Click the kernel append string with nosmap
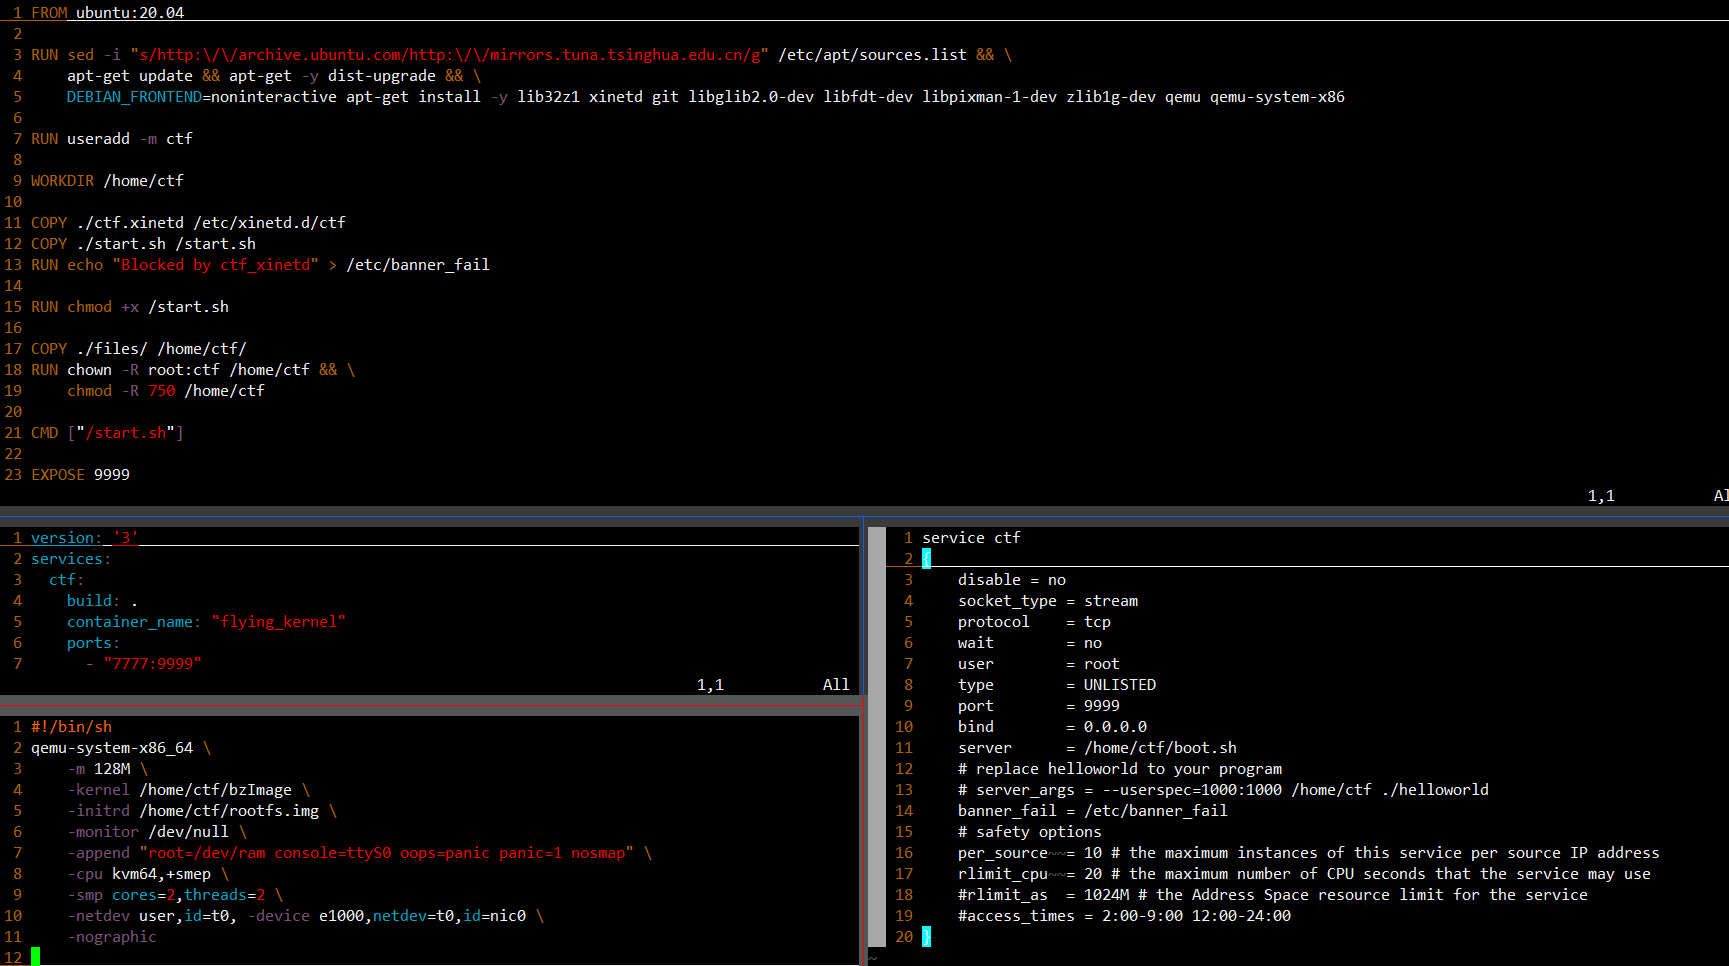 [x=386, y=853]
